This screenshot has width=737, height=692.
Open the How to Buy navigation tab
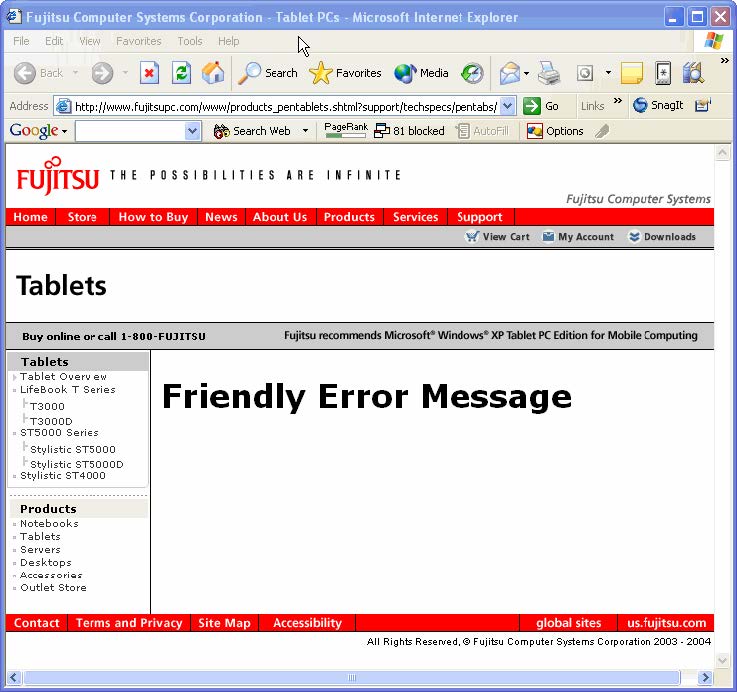153,217
